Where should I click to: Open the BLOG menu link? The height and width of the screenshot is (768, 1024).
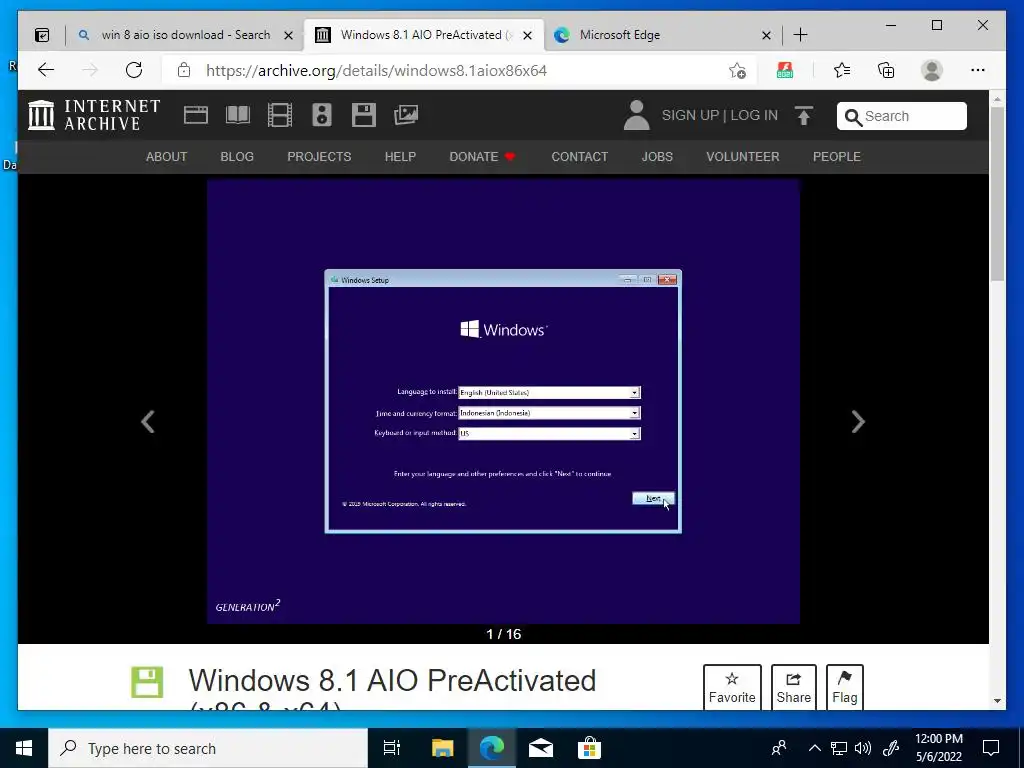(x=237, y=157)
